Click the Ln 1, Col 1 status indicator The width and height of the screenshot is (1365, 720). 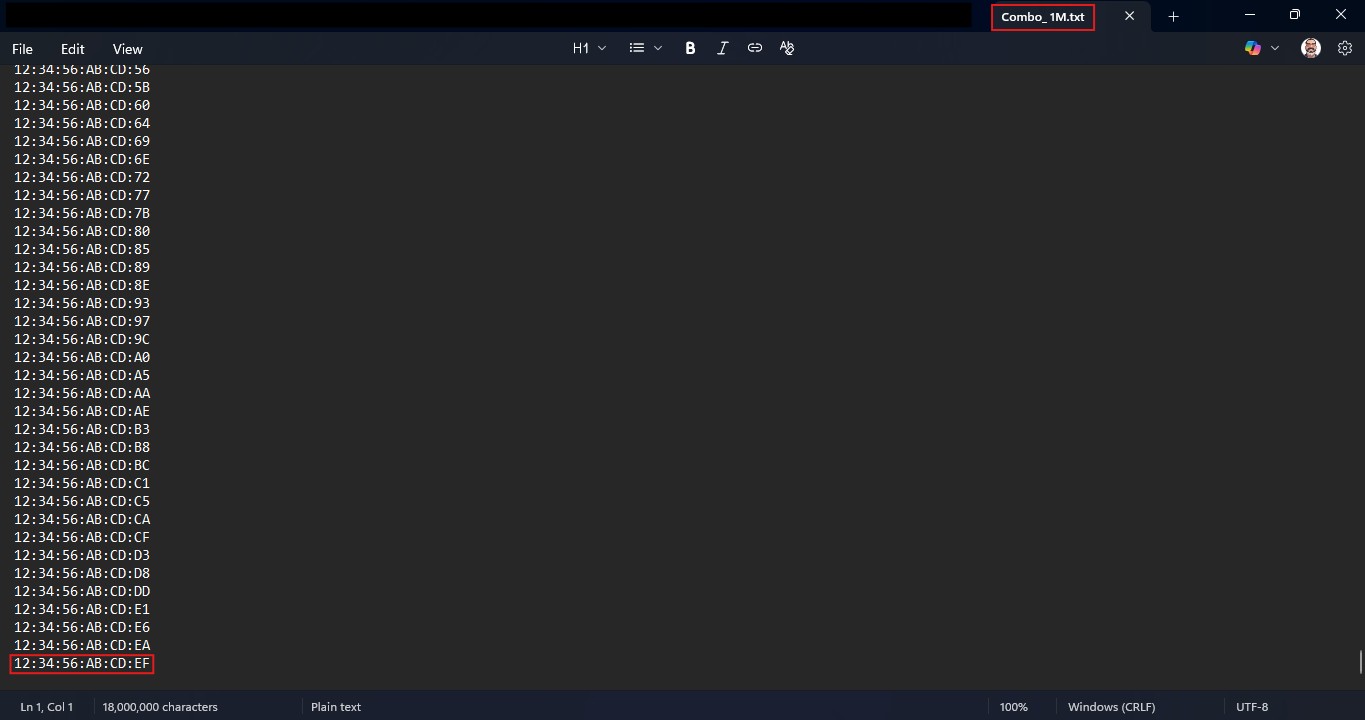coord(47,707)
